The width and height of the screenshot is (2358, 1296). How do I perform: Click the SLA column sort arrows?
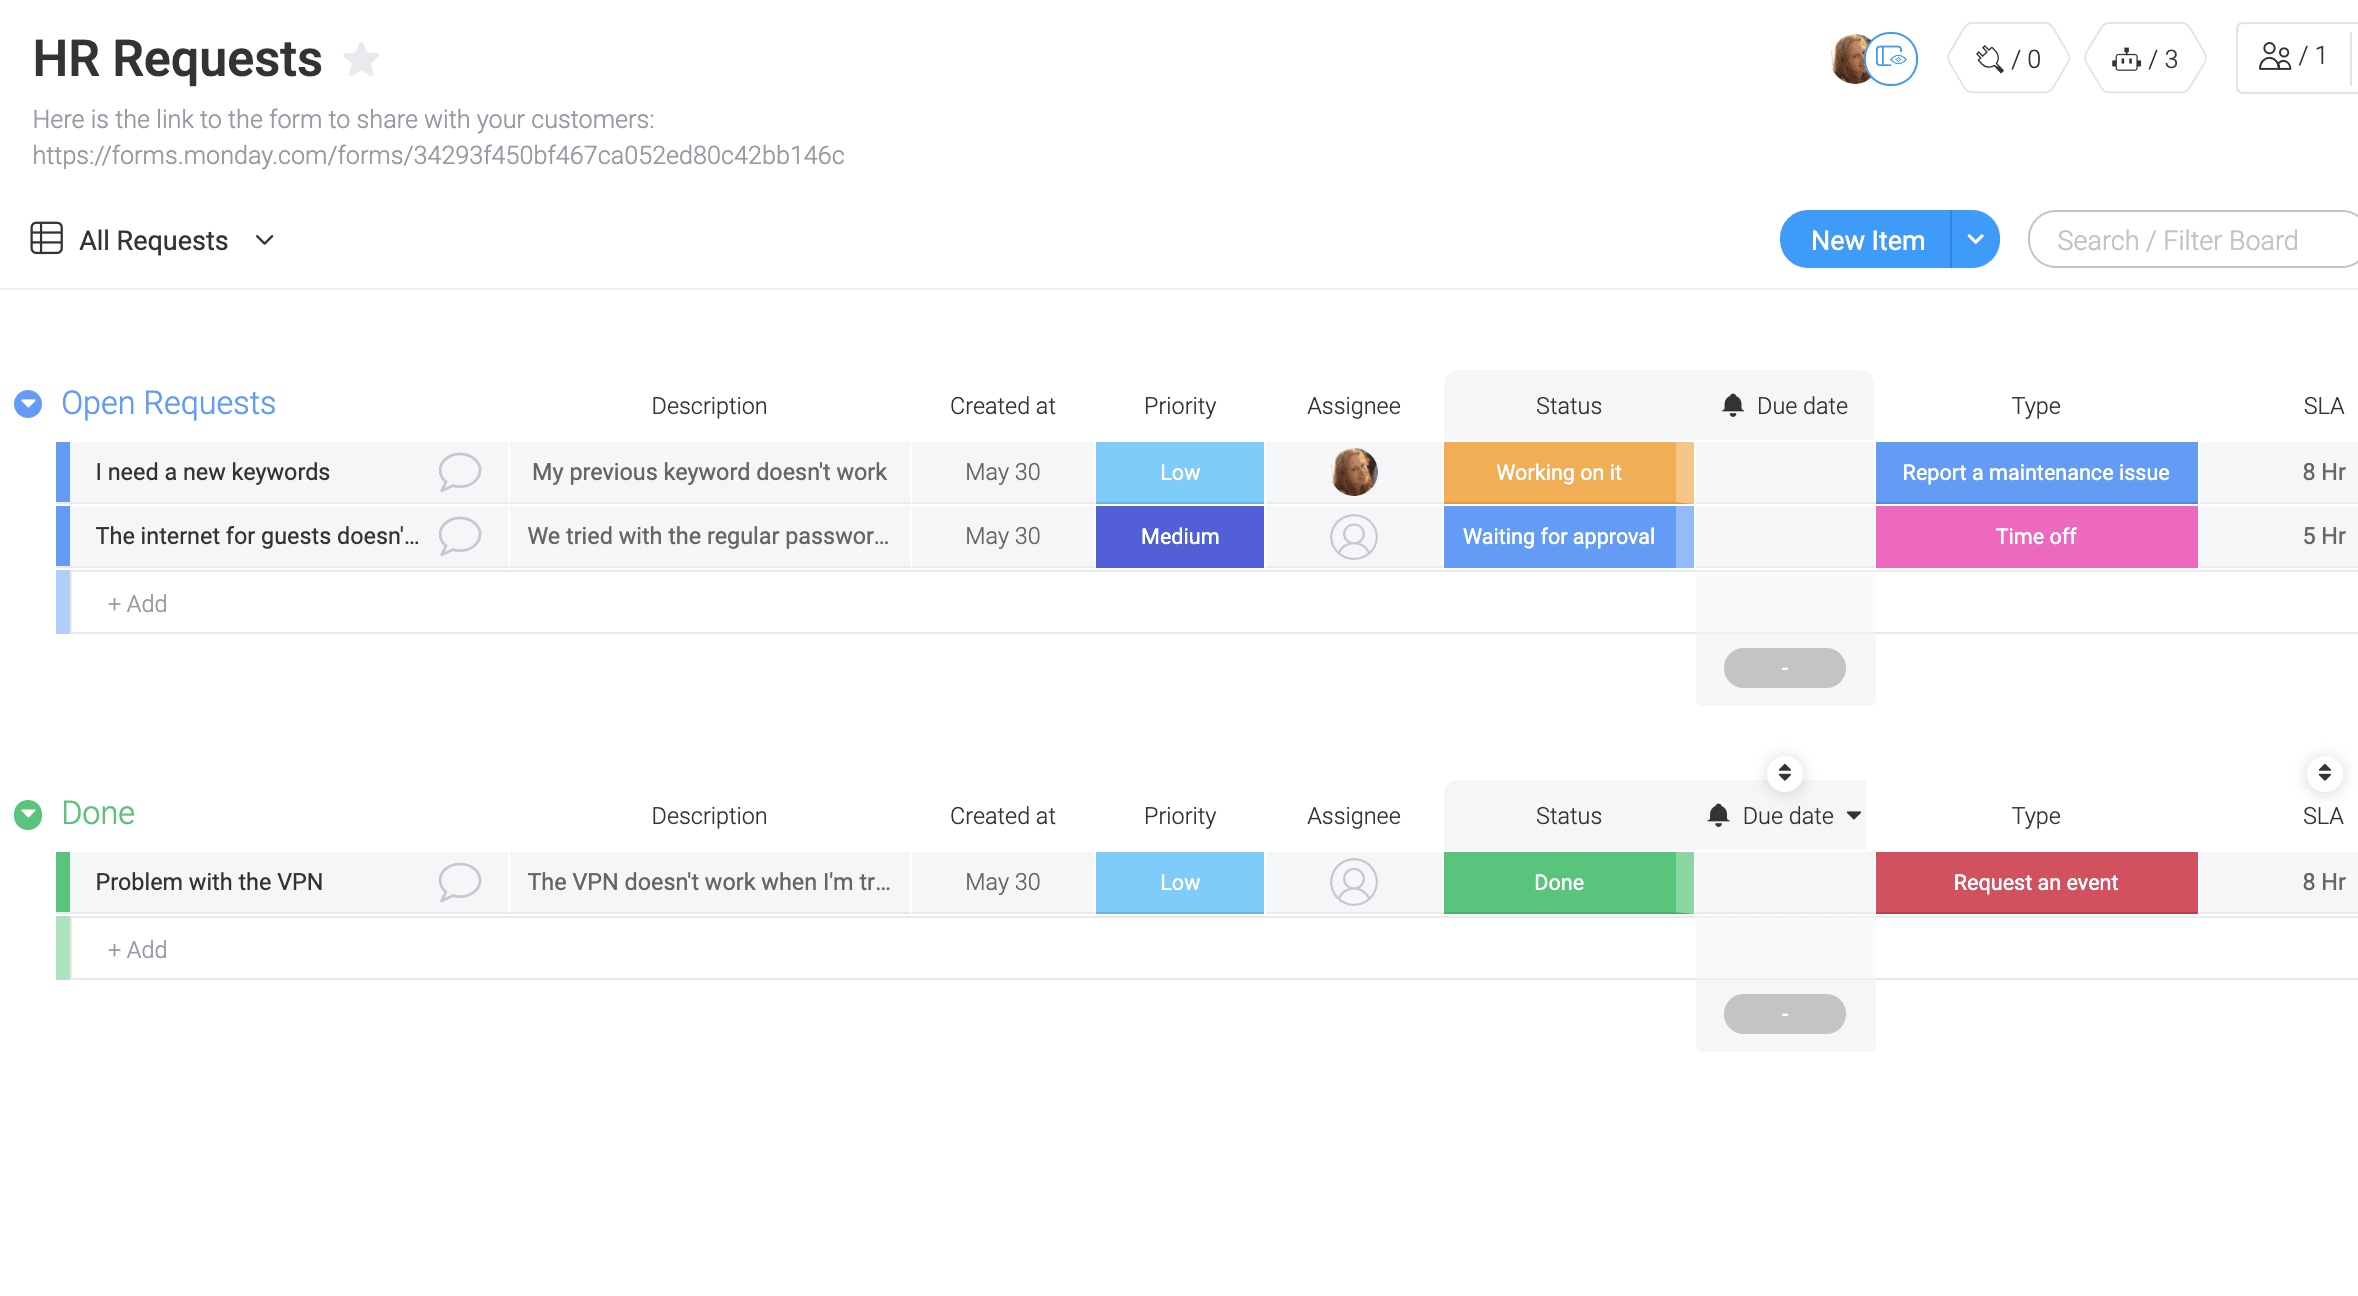2324,773
